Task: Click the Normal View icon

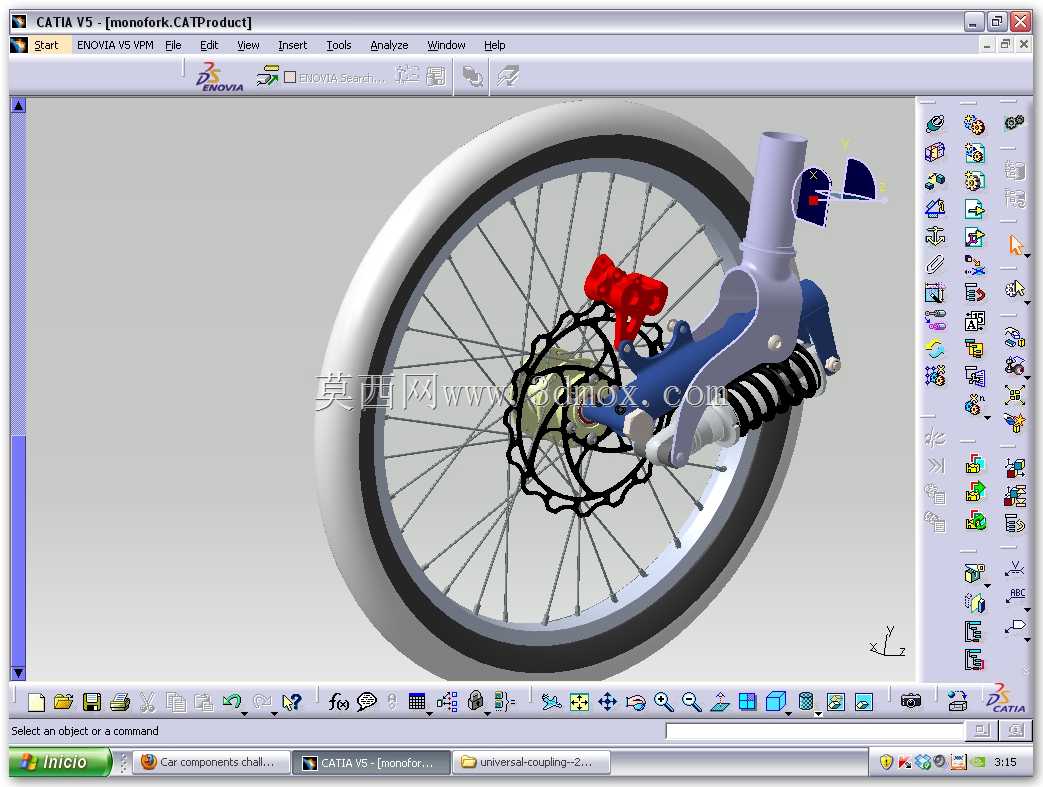Action: 720,702
